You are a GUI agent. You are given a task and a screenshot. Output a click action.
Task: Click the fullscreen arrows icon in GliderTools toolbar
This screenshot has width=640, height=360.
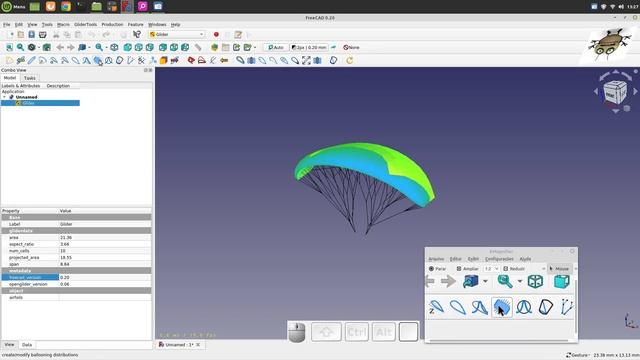click(x=306, y=60)
